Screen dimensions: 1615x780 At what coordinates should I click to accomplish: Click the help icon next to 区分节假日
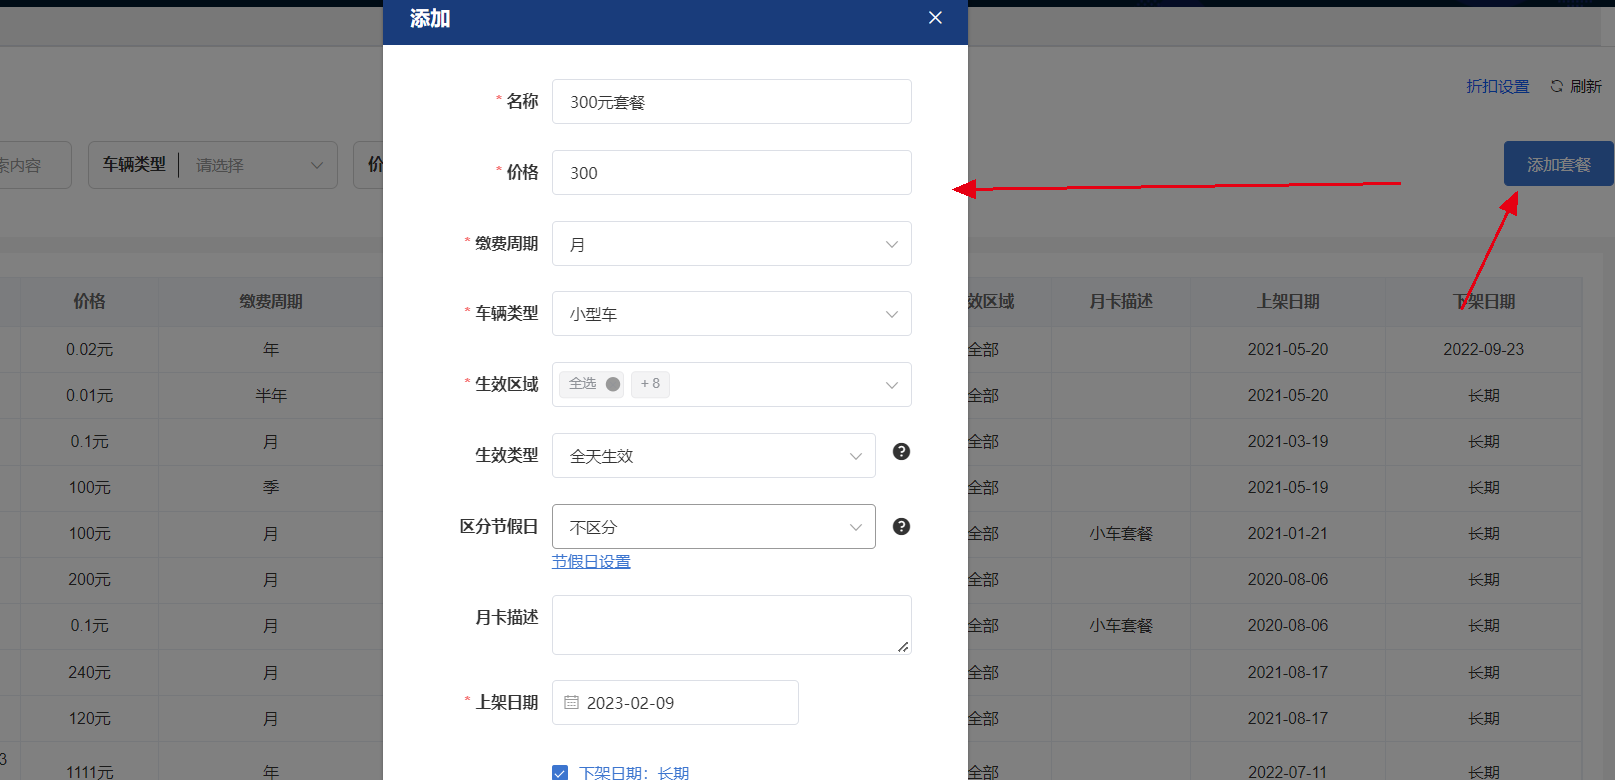point(901,527)
